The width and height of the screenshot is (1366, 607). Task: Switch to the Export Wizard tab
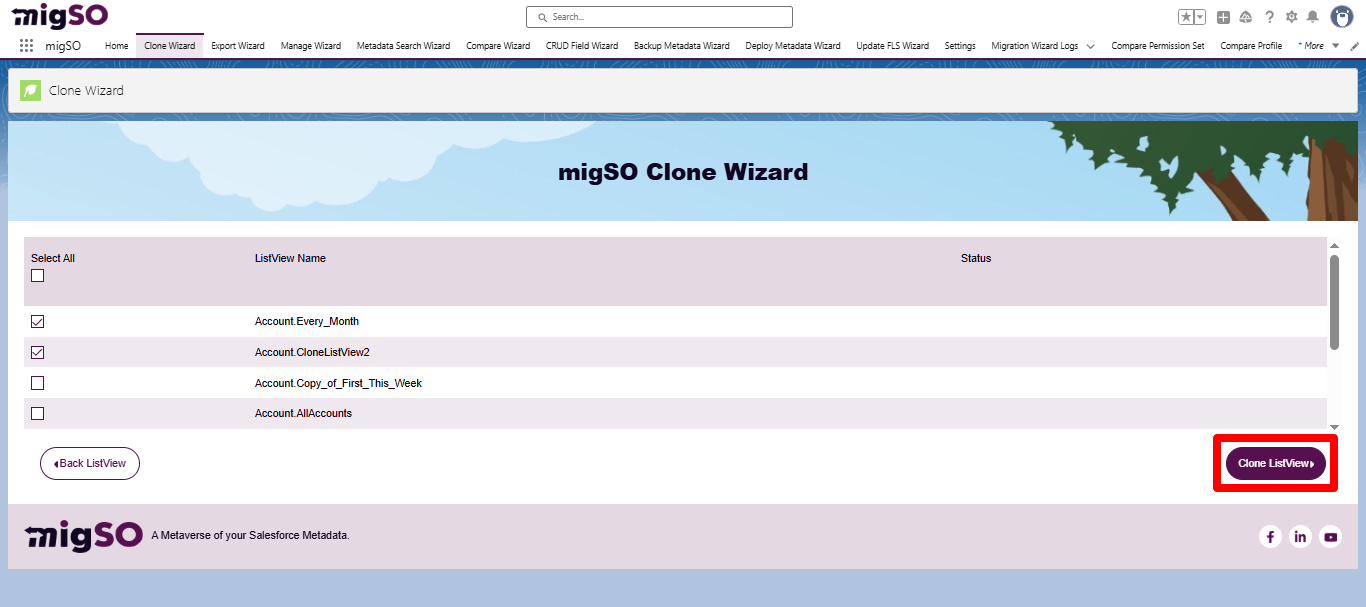pyautogui.click(x=237, y=45)
